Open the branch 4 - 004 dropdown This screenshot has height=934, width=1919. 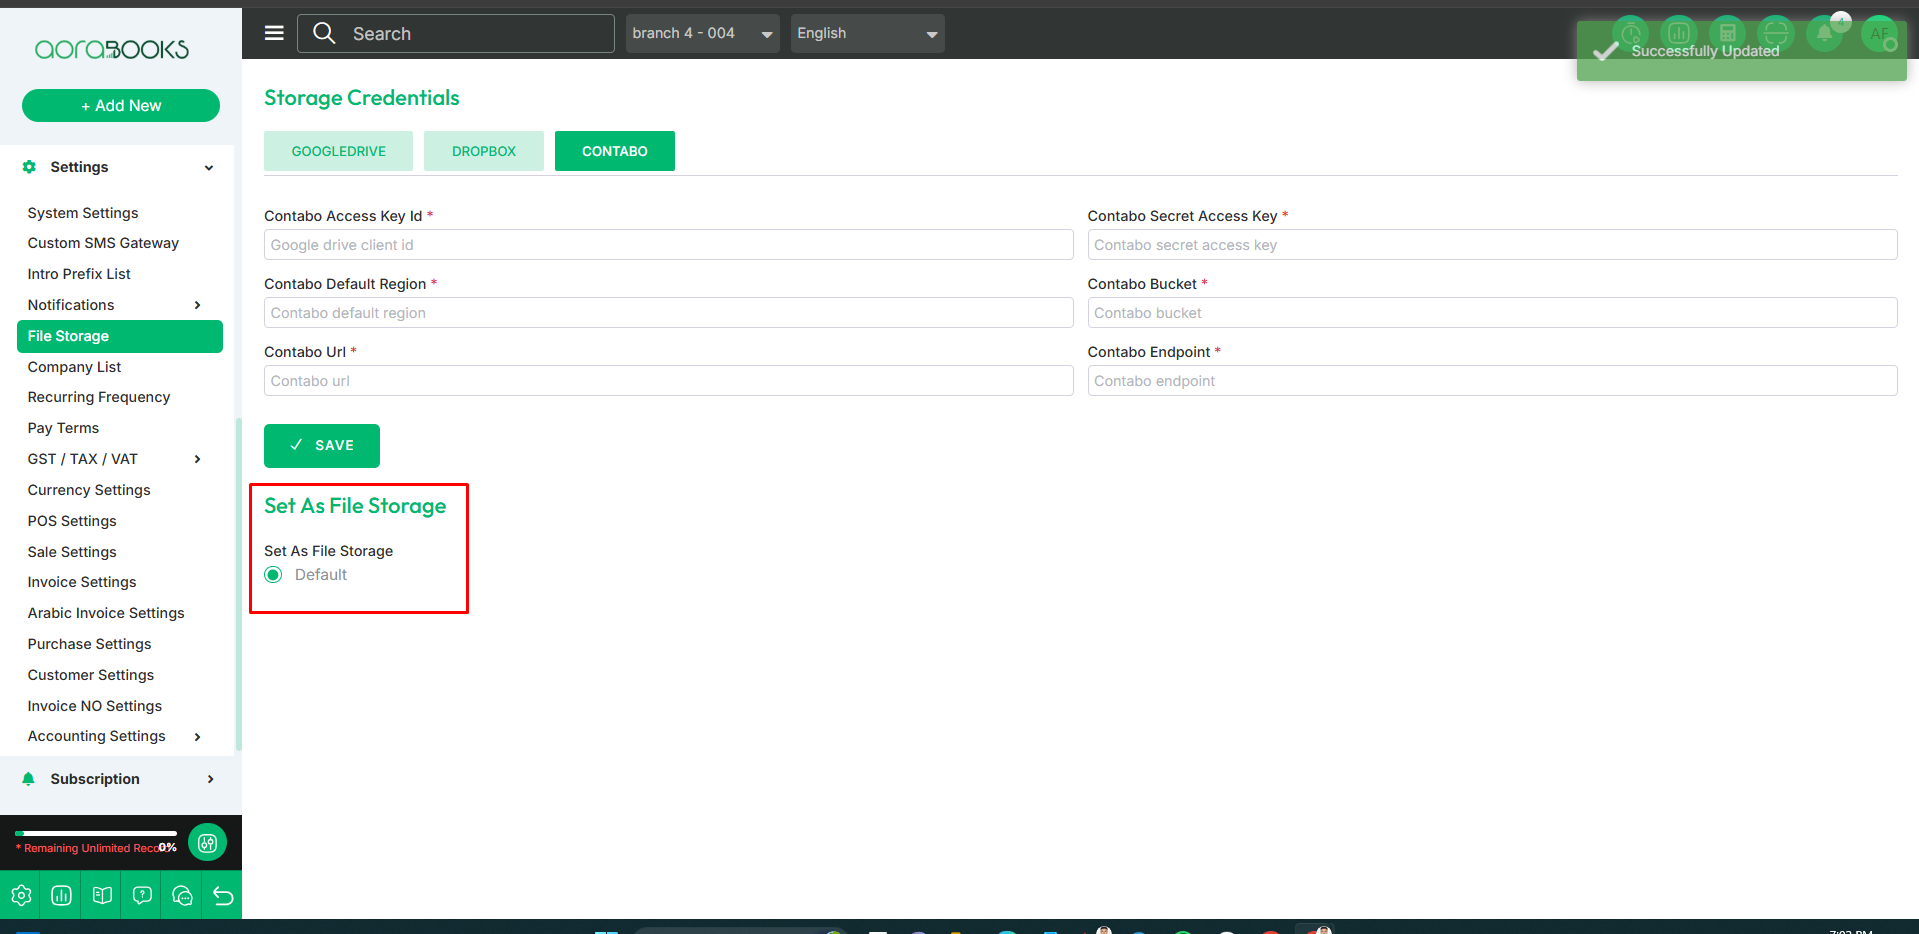pyautogui.click(x=702, y=33)
